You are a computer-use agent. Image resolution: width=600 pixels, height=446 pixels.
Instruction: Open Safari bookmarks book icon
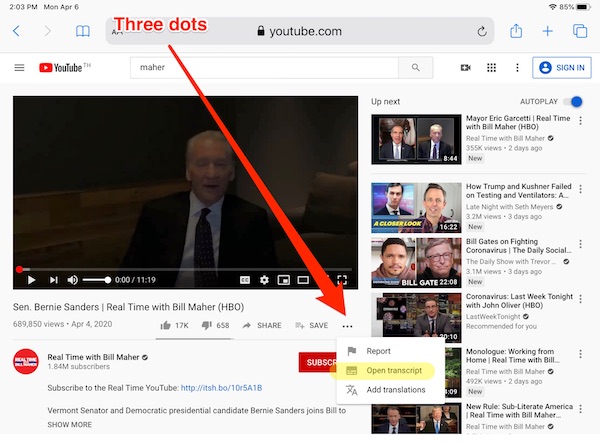pyautogui.click(x=83, y=31)
